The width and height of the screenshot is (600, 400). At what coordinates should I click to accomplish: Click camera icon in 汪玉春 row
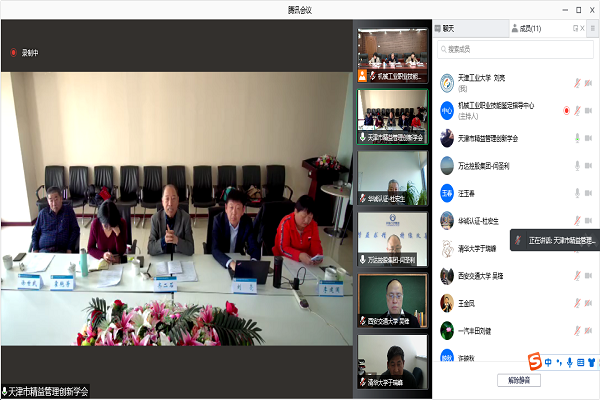click(589, 193)
